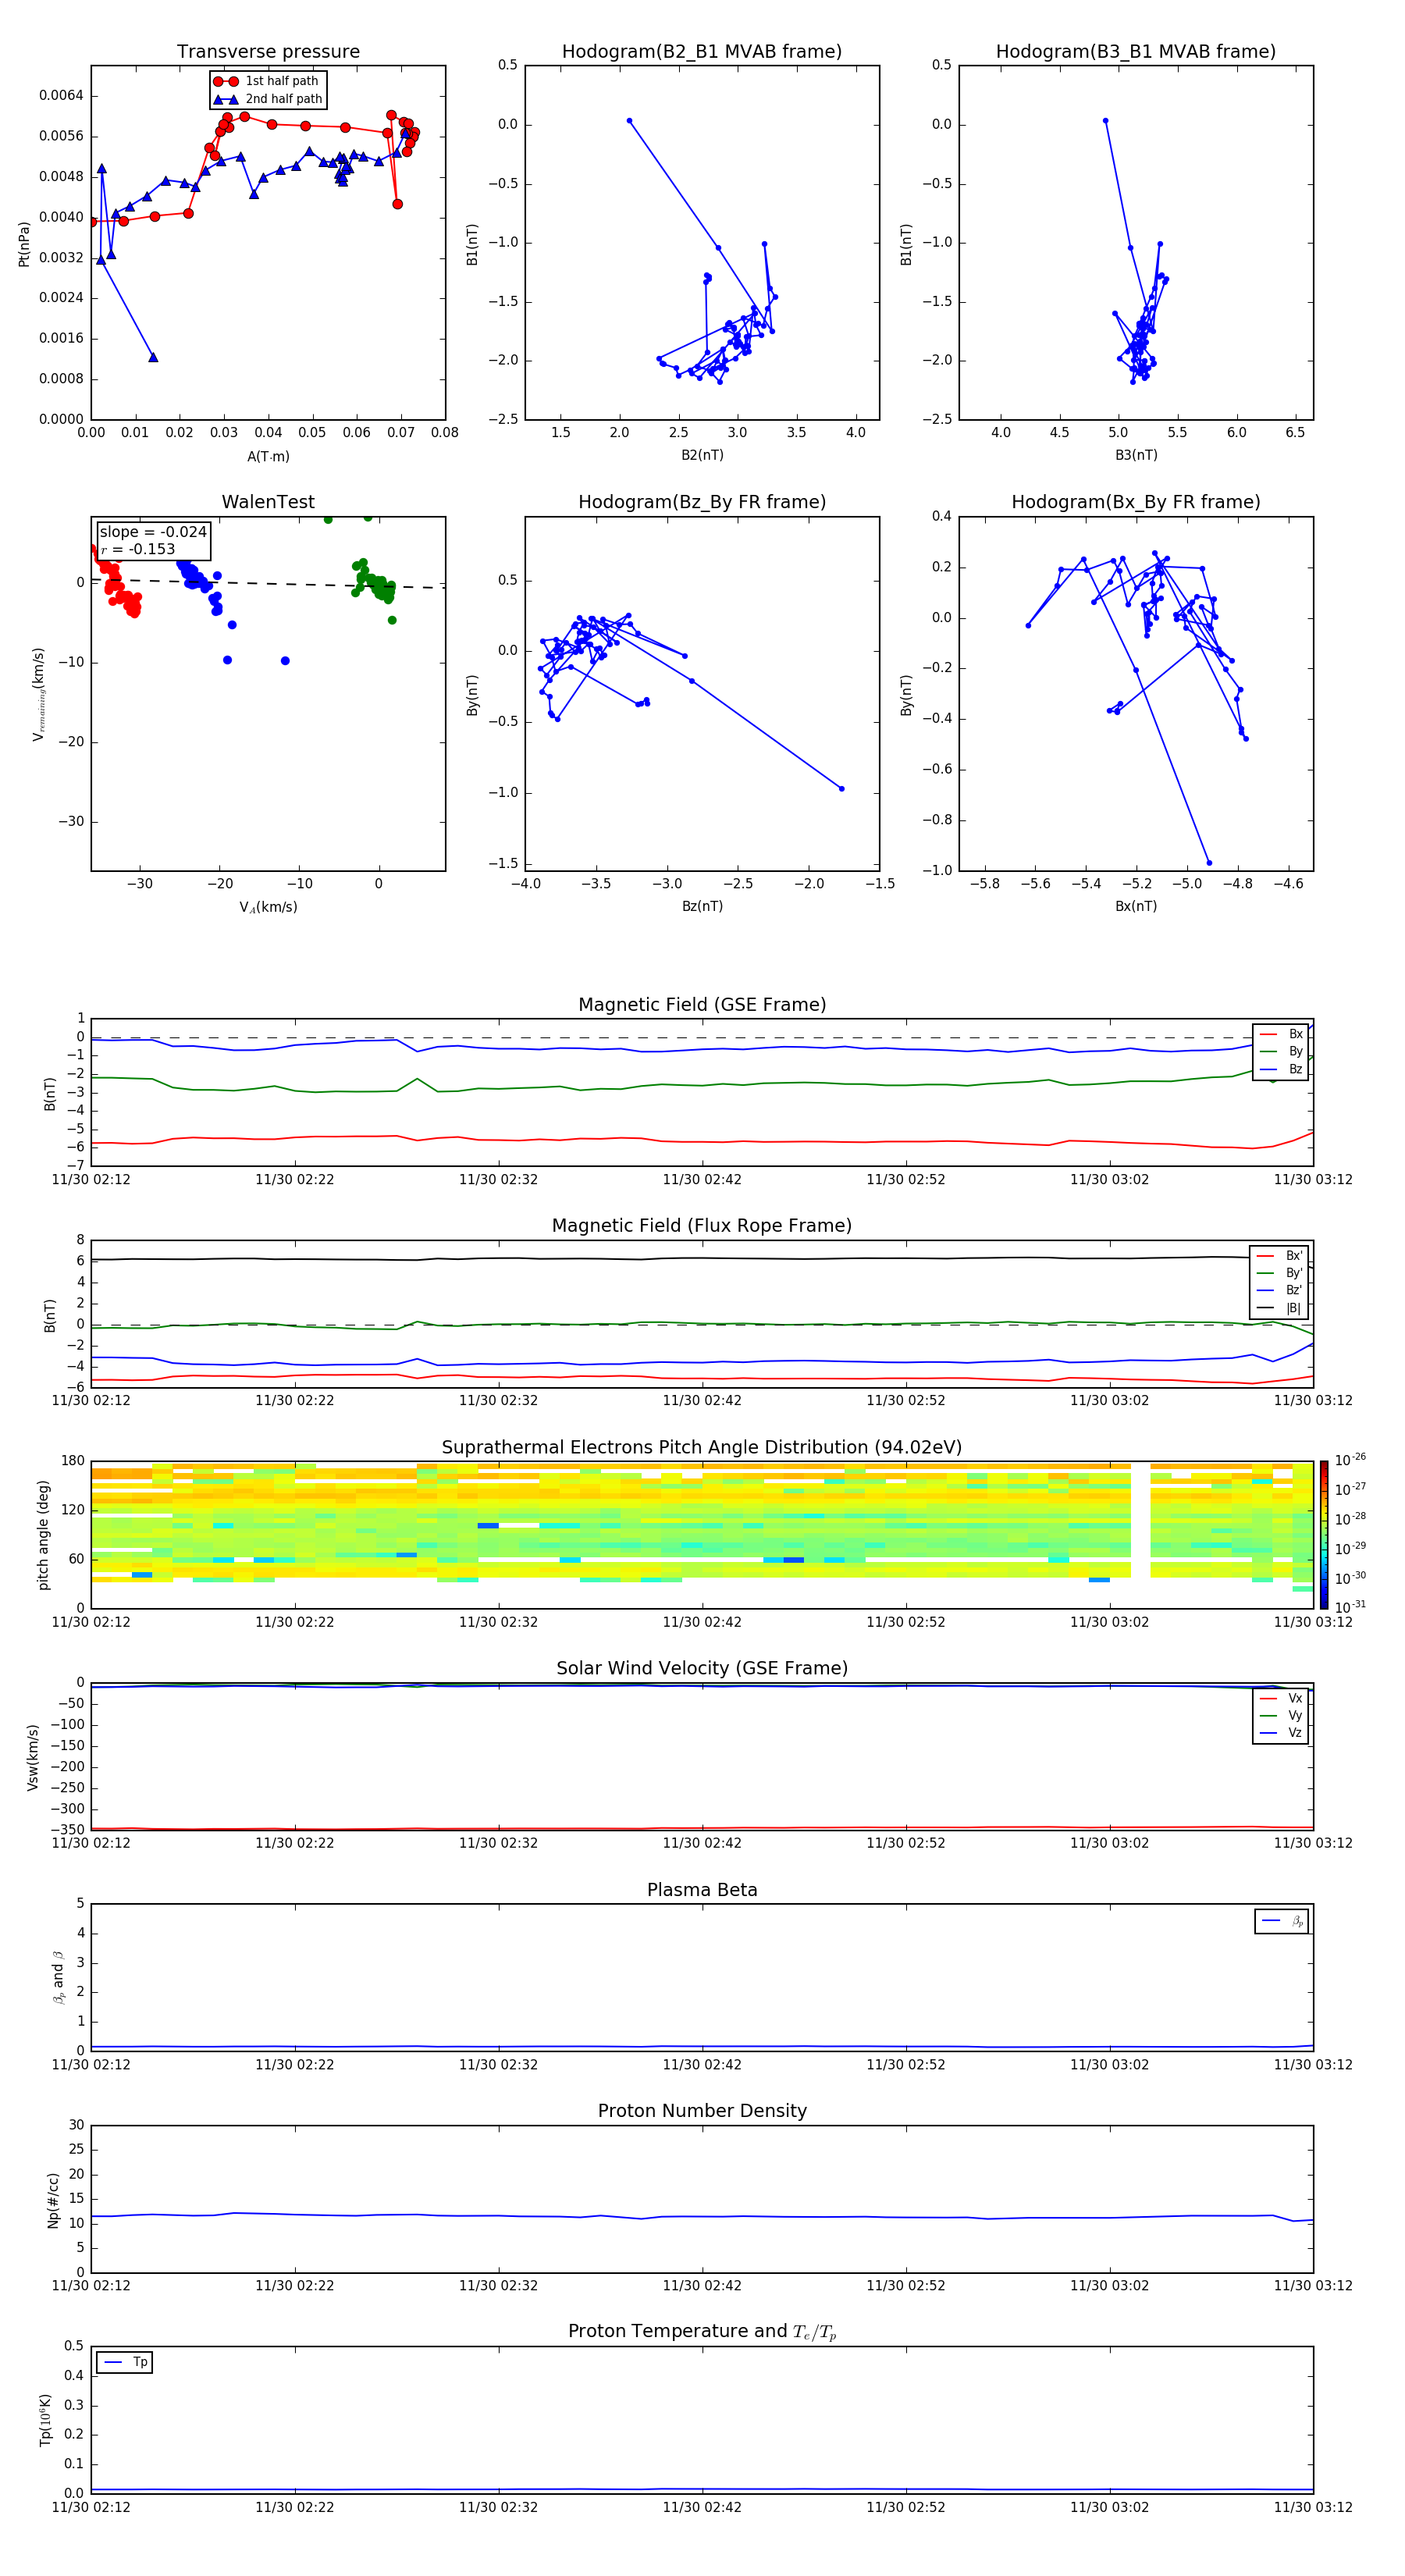1405x2576 pixels.
Task: Click the 'Pt(nPa)' y-axis label
Action: pyautogui.click(x=24, y=243)
